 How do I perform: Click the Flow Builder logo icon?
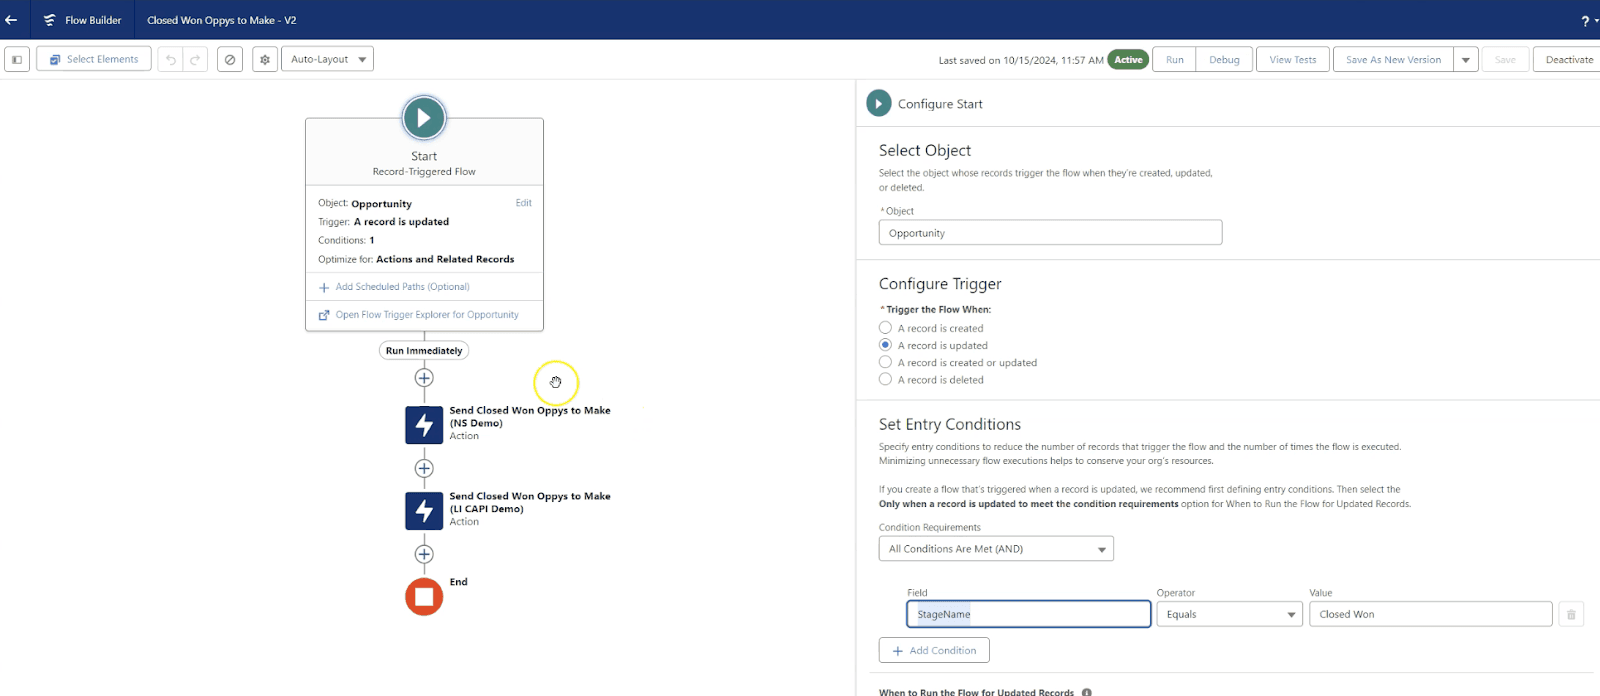click(49, 20)
